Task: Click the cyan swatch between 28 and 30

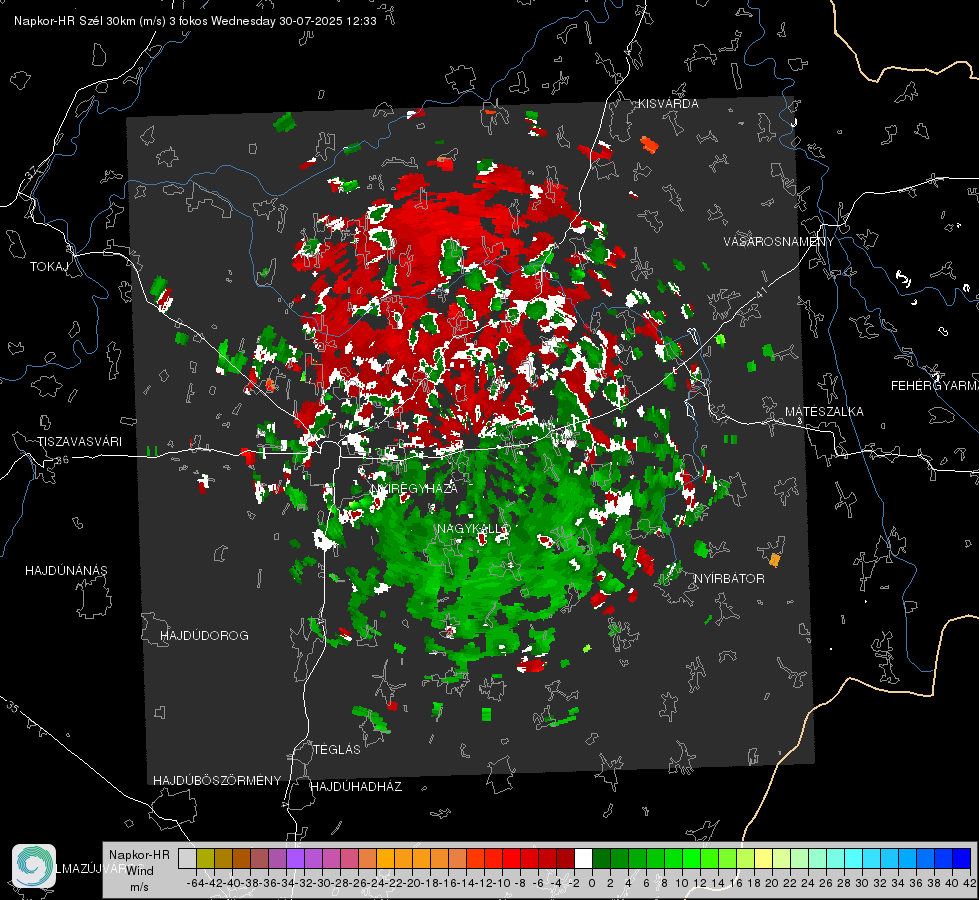Action: (x=854, y=859)
